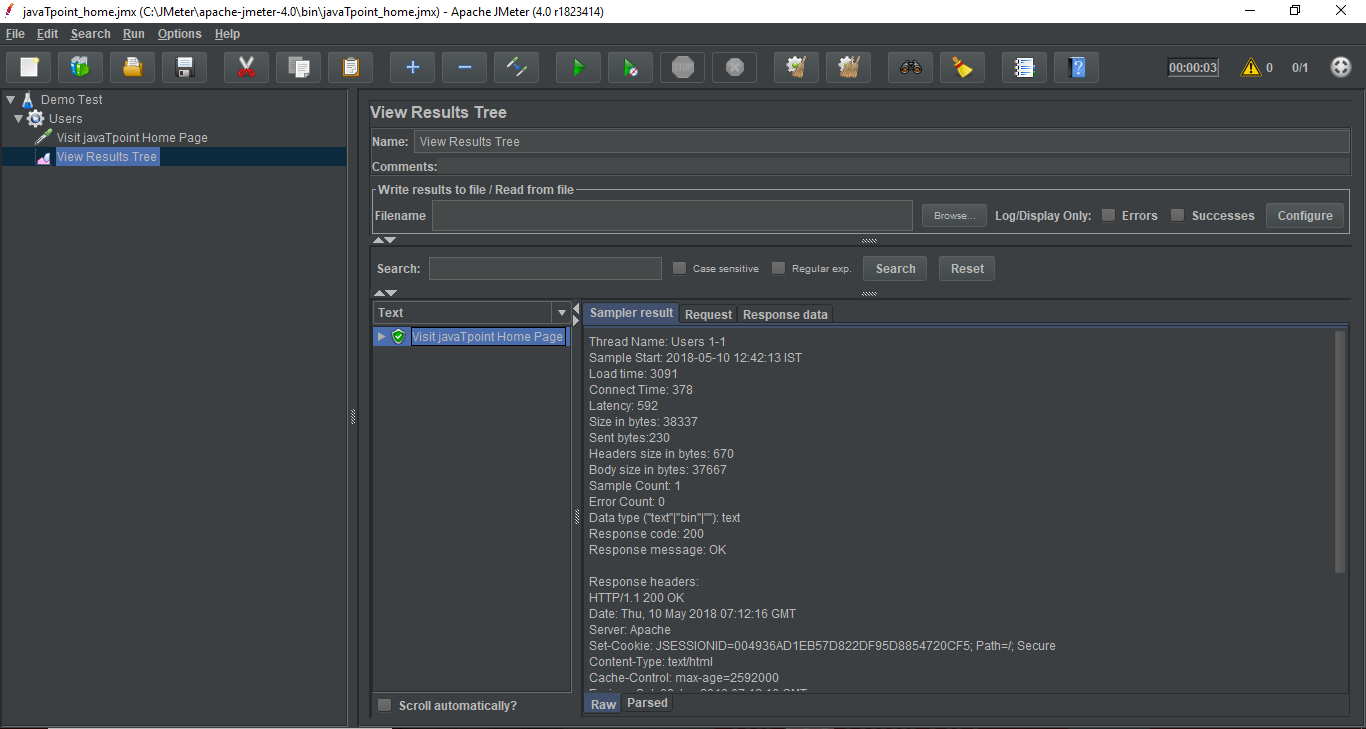
Task: Click the Paste clipboard icon
Action: point(350,68)
